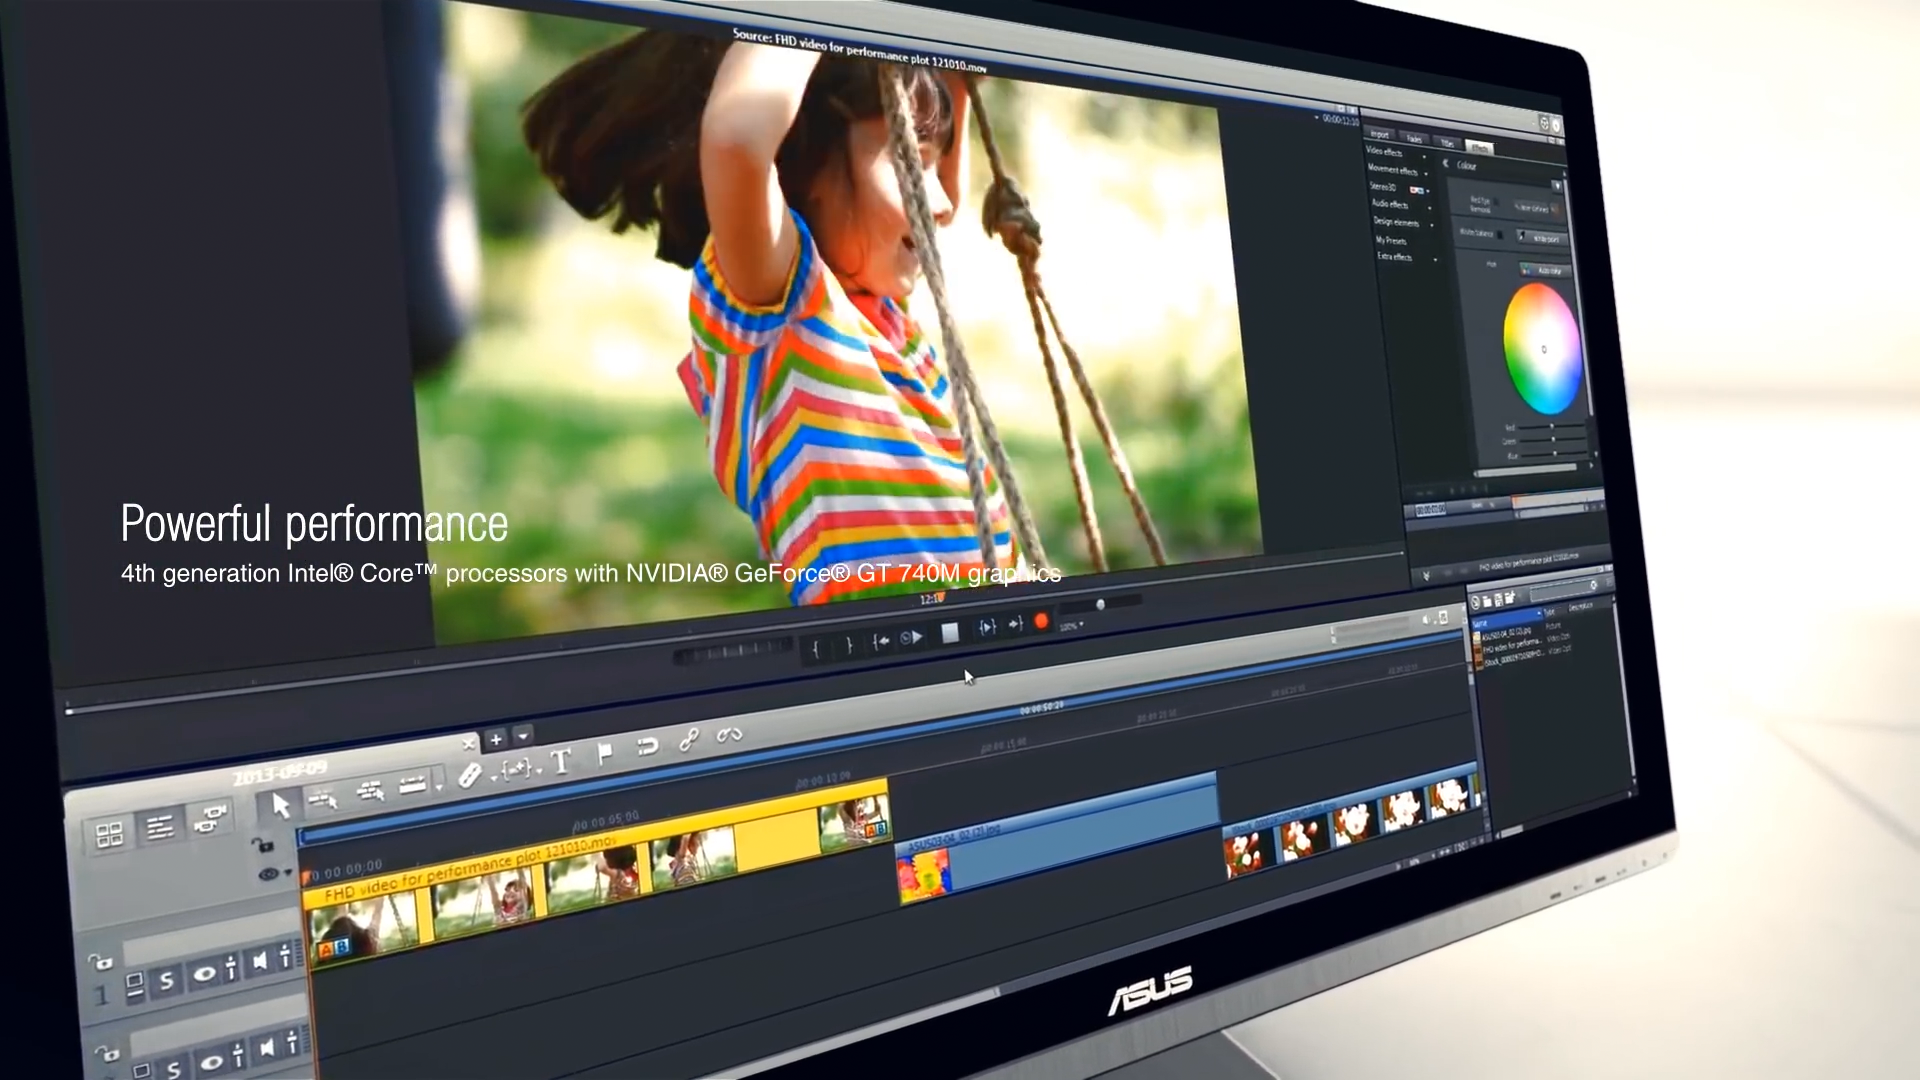Switch to the Effects tab
Viewport: 1920px width, 1080px height.
coord(1480,148)
